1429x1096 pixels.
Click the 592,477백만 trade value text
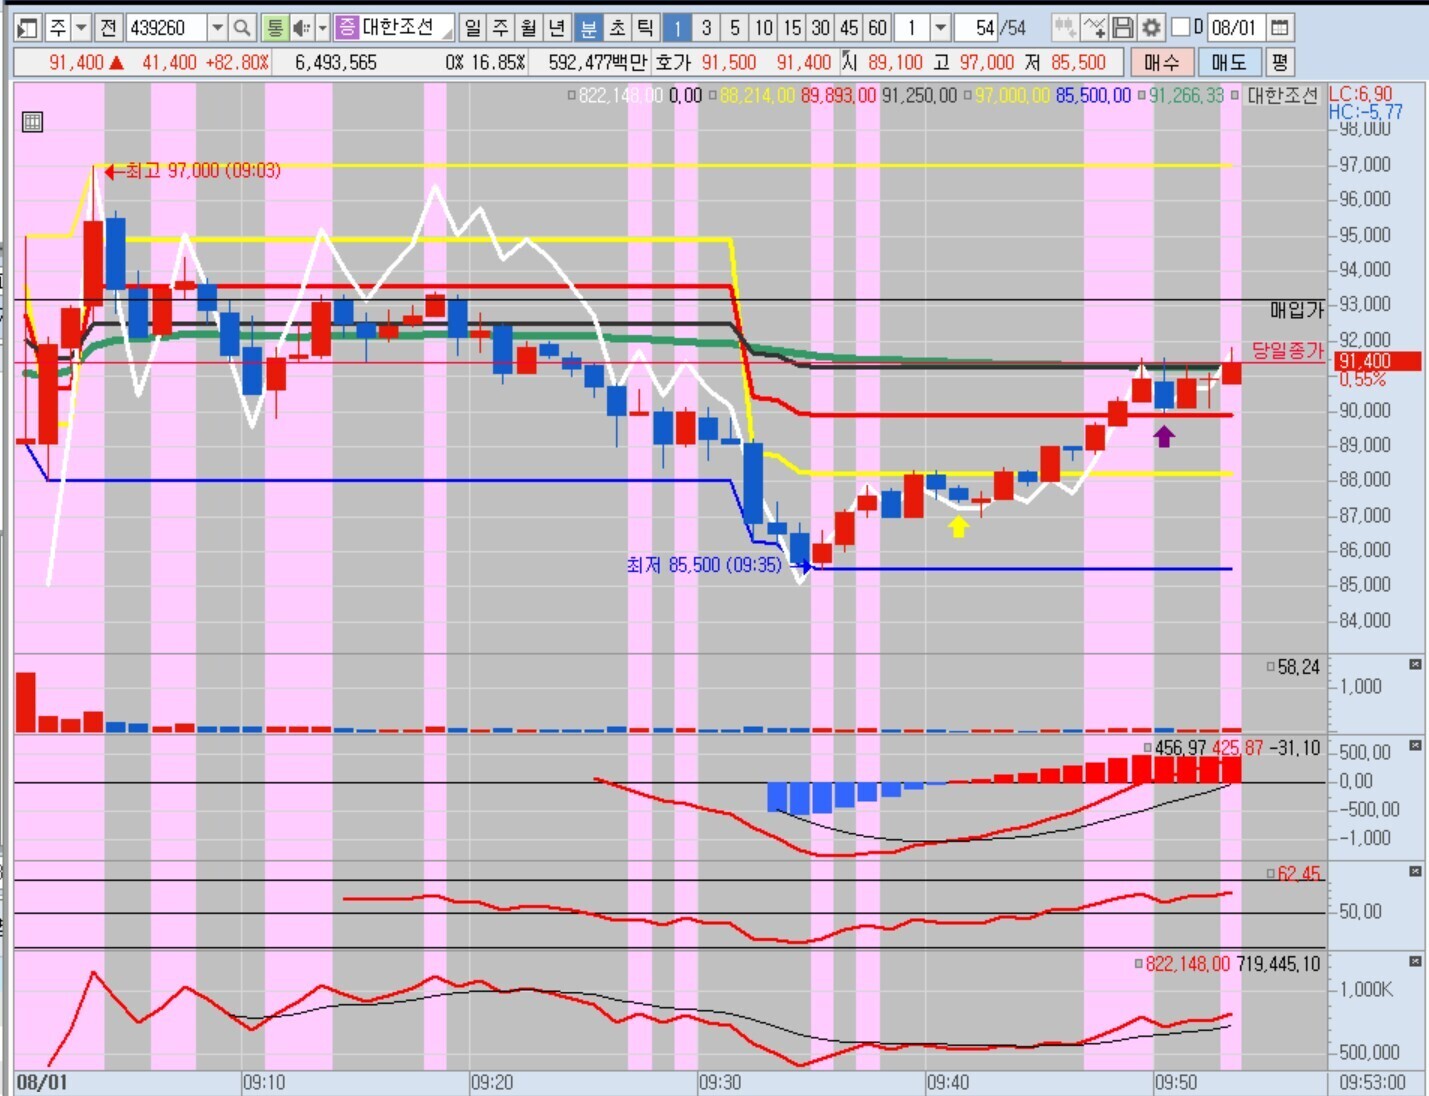click(597, 62)
